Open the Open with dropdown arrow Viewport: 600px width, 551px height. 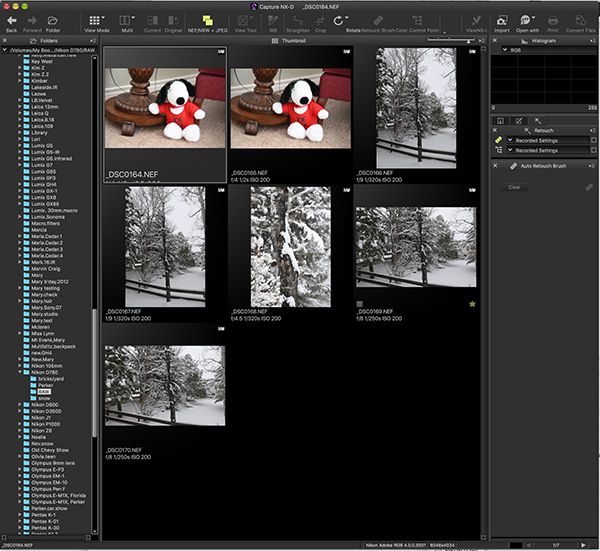coord(533,18)
